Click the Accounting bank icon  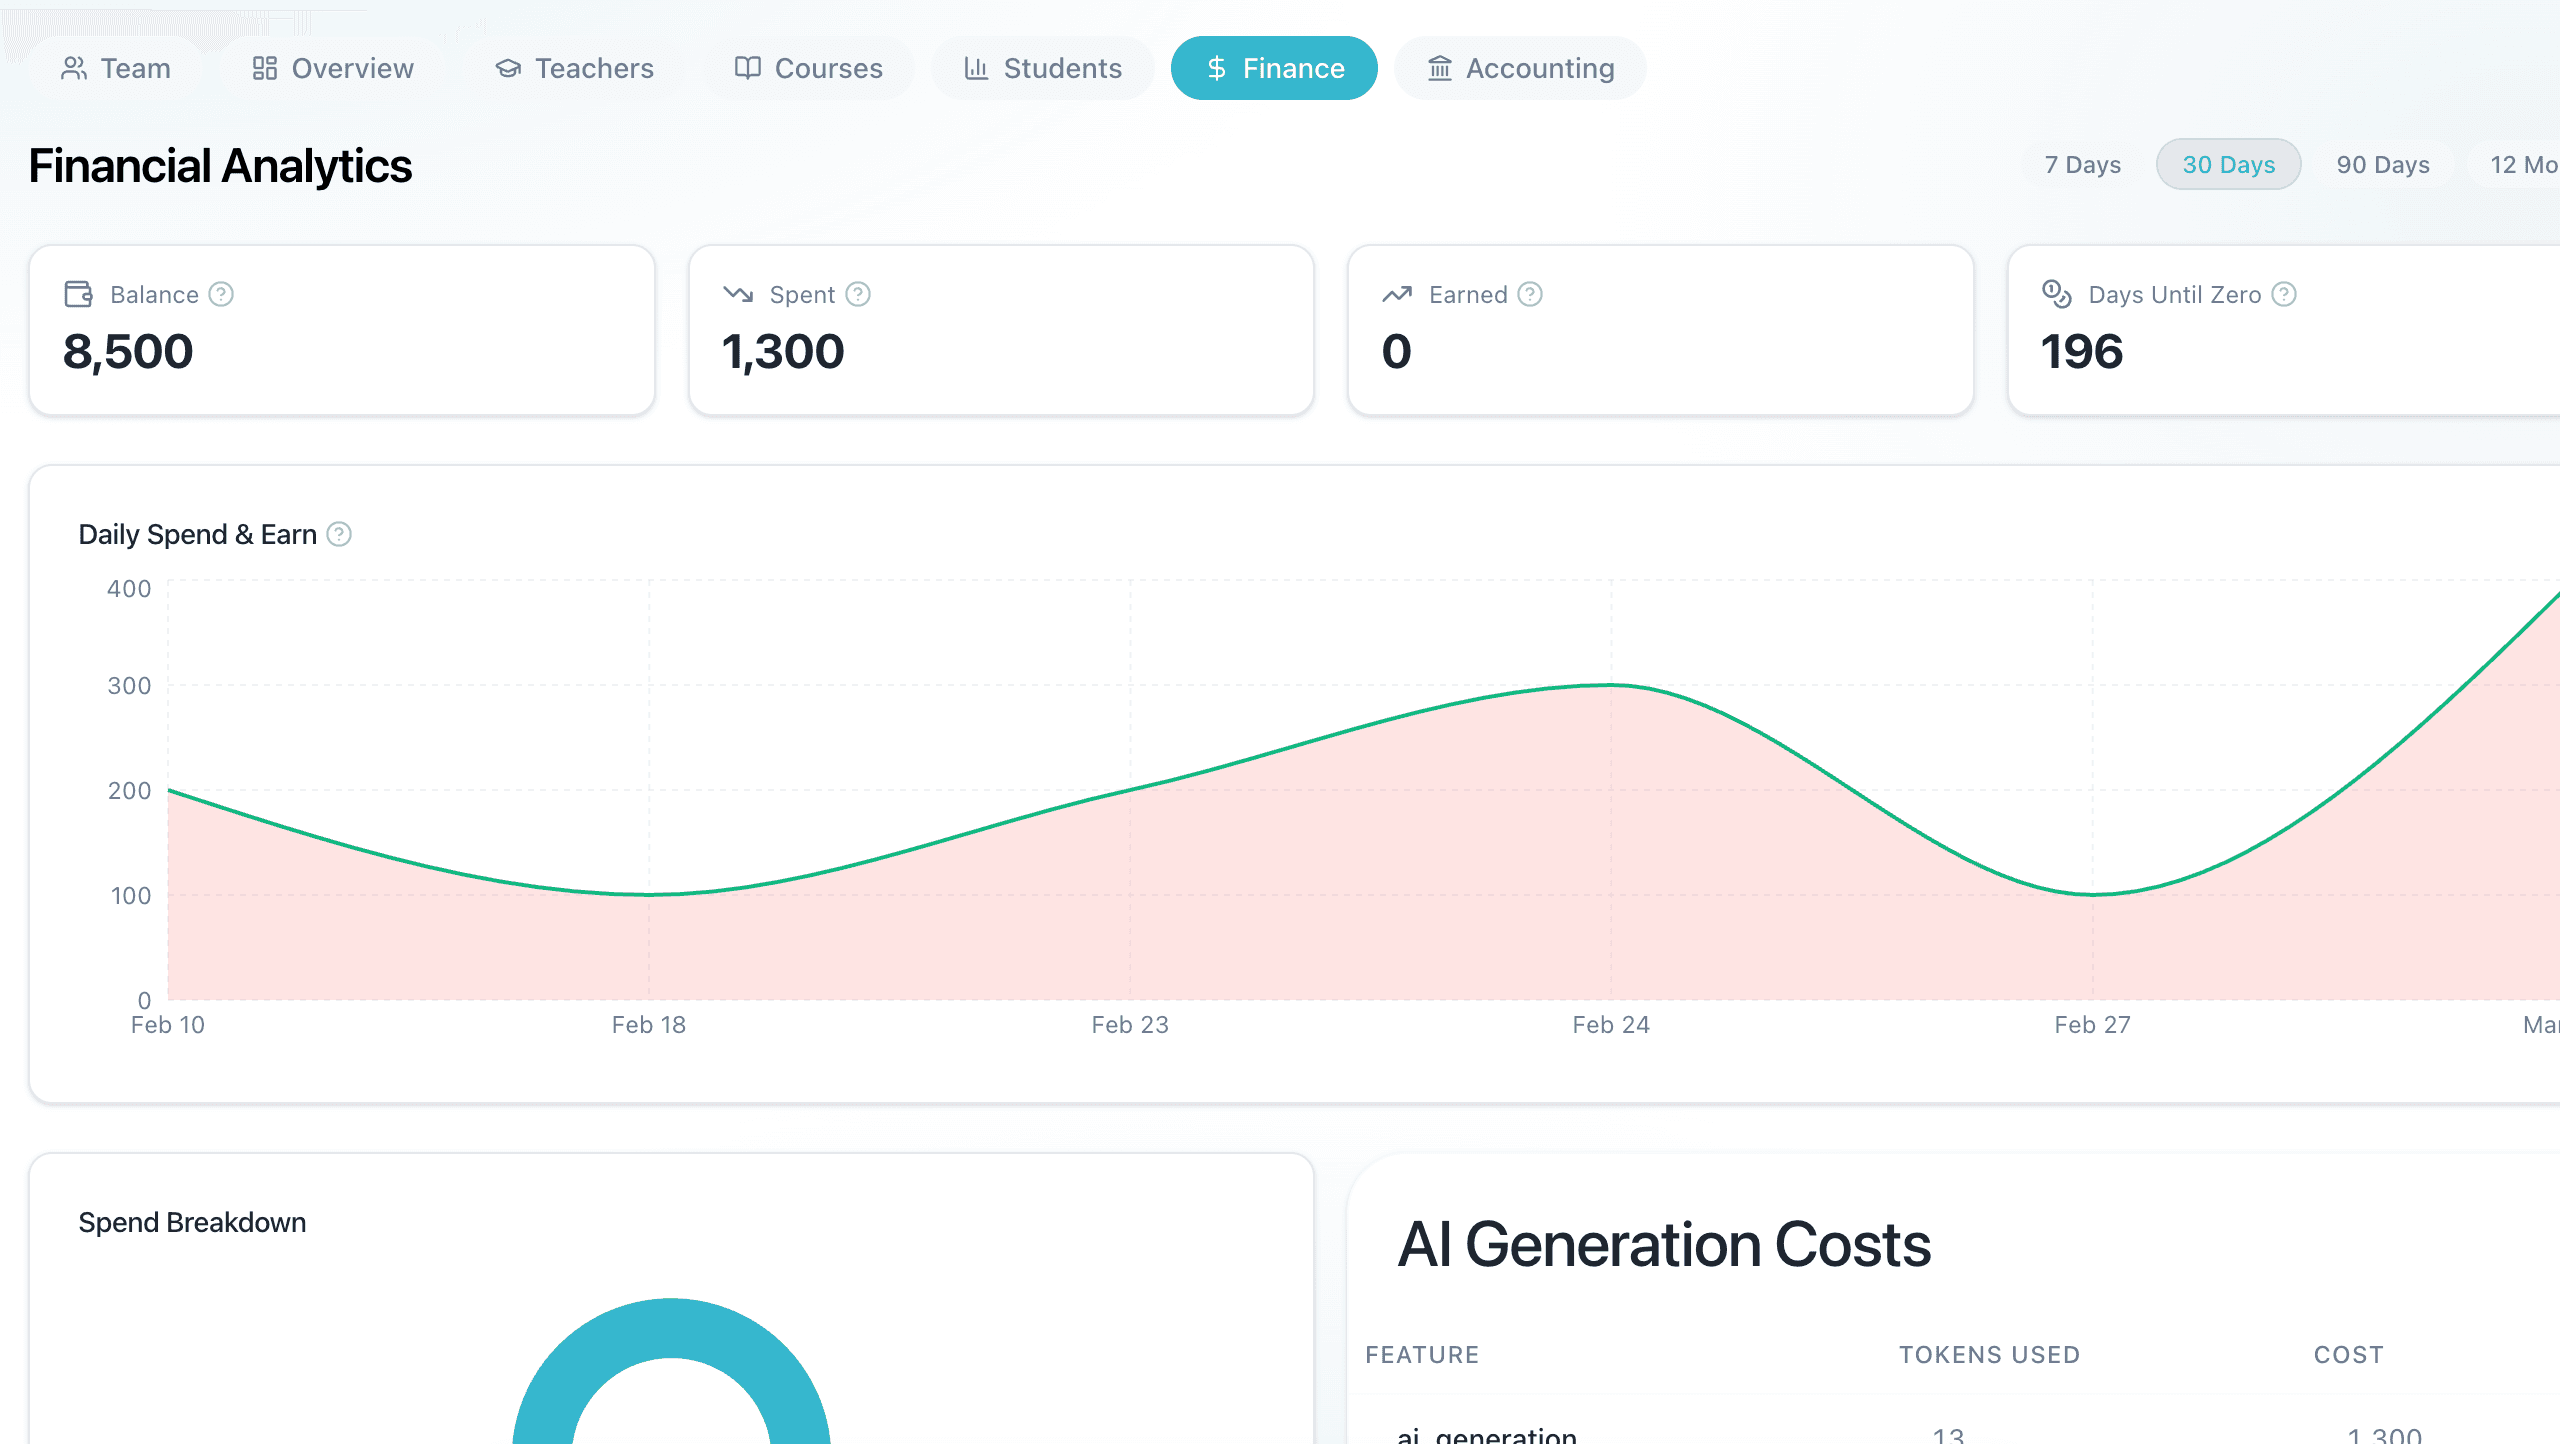coord(1438,68)
